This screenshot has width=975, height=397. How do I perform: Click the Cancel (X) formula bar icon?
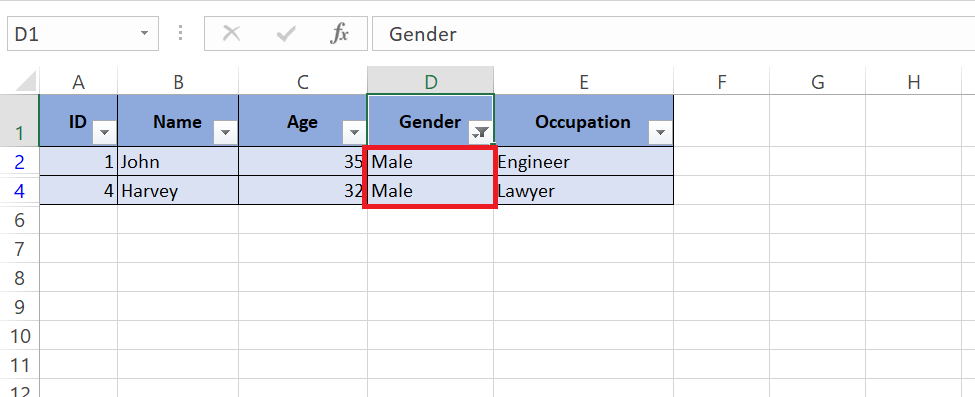tap(231, 34)
